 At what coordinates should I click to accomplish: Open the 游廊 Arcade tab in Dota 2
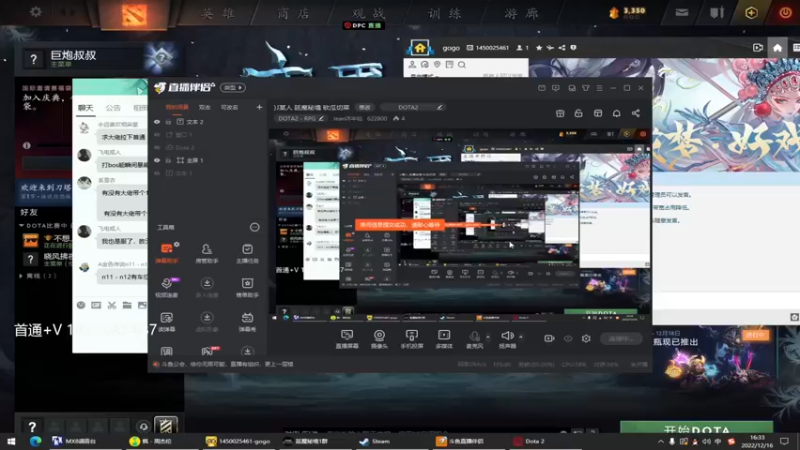click(x=521, y=14)
